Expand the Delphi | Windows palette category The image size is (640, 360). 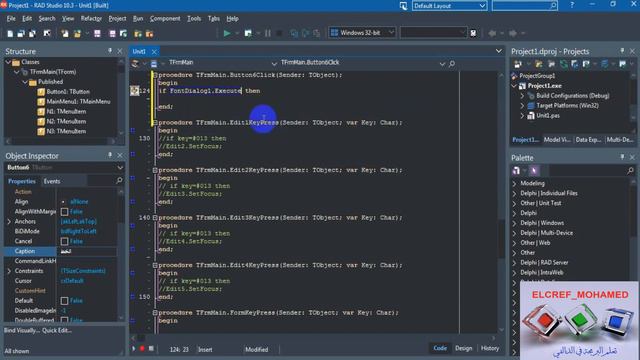tap(514, 223)
